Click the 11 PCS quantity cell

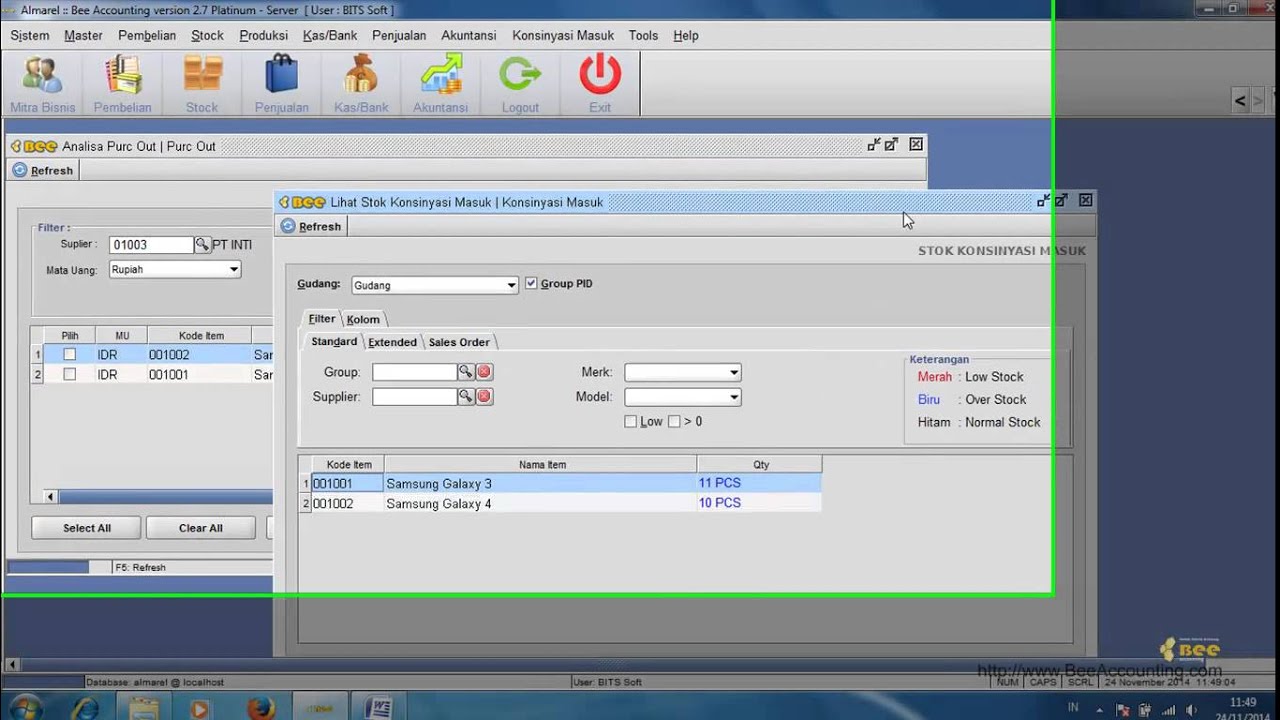tap(759, 483)
